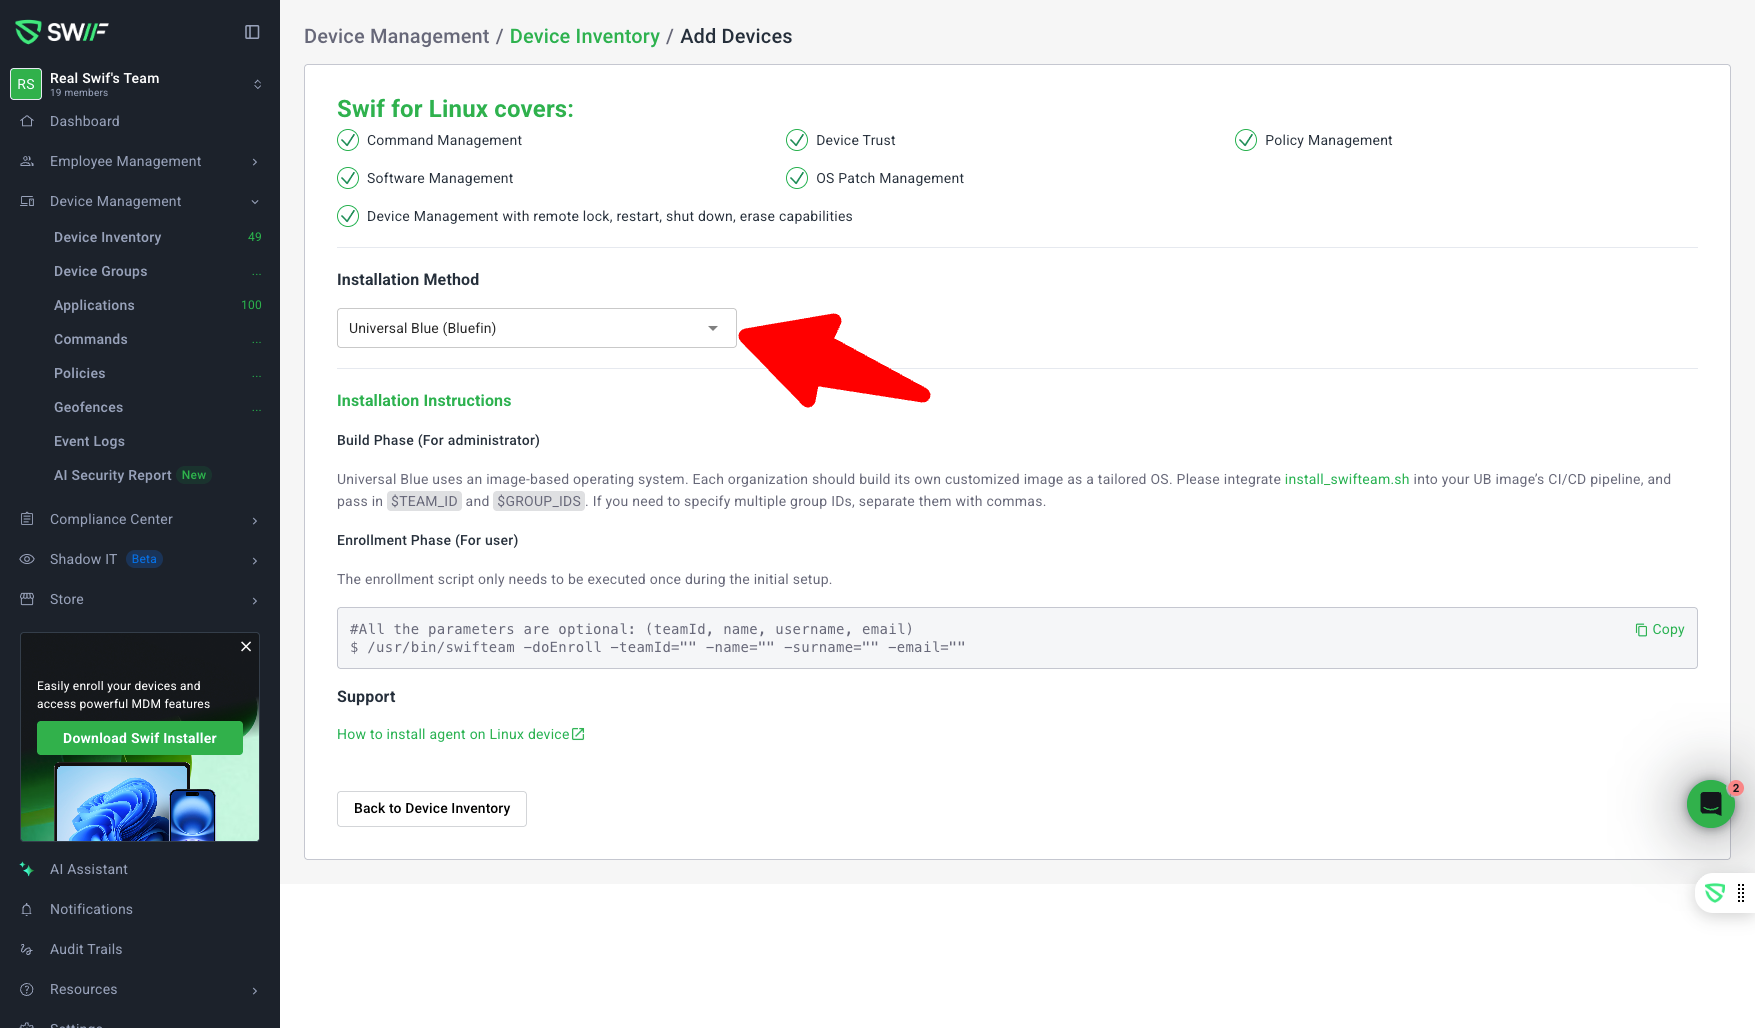Open the chat support bubble

tap(1710, 803)
